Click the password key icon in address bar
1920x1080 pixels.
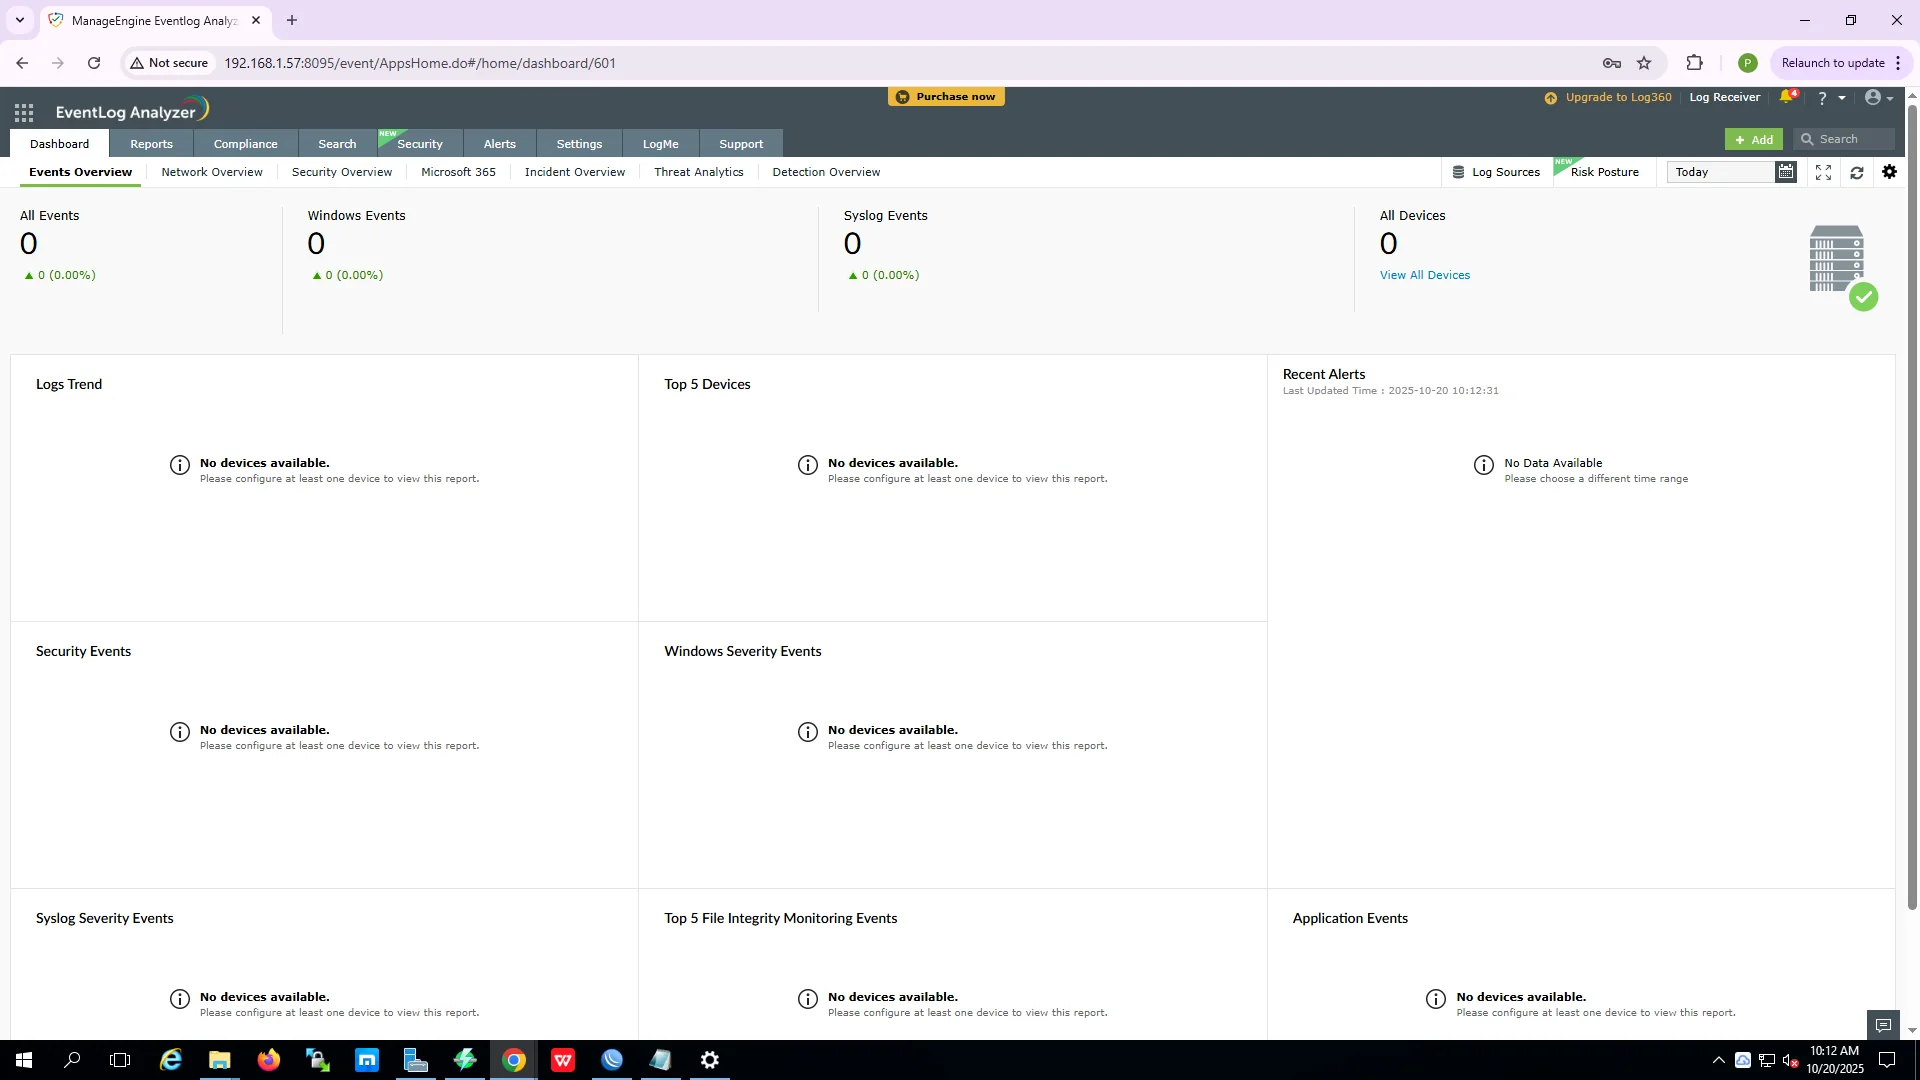[1611, 63]
